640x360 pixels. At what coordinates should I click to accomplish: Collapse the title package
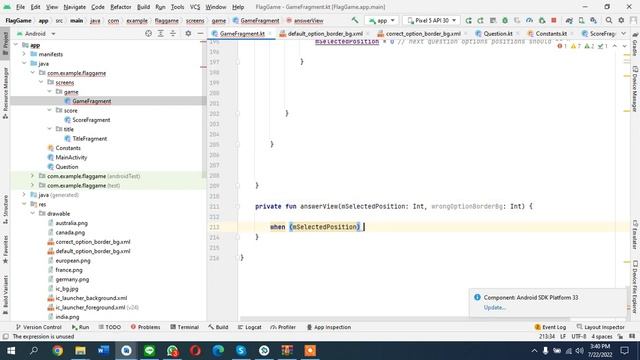49,129
